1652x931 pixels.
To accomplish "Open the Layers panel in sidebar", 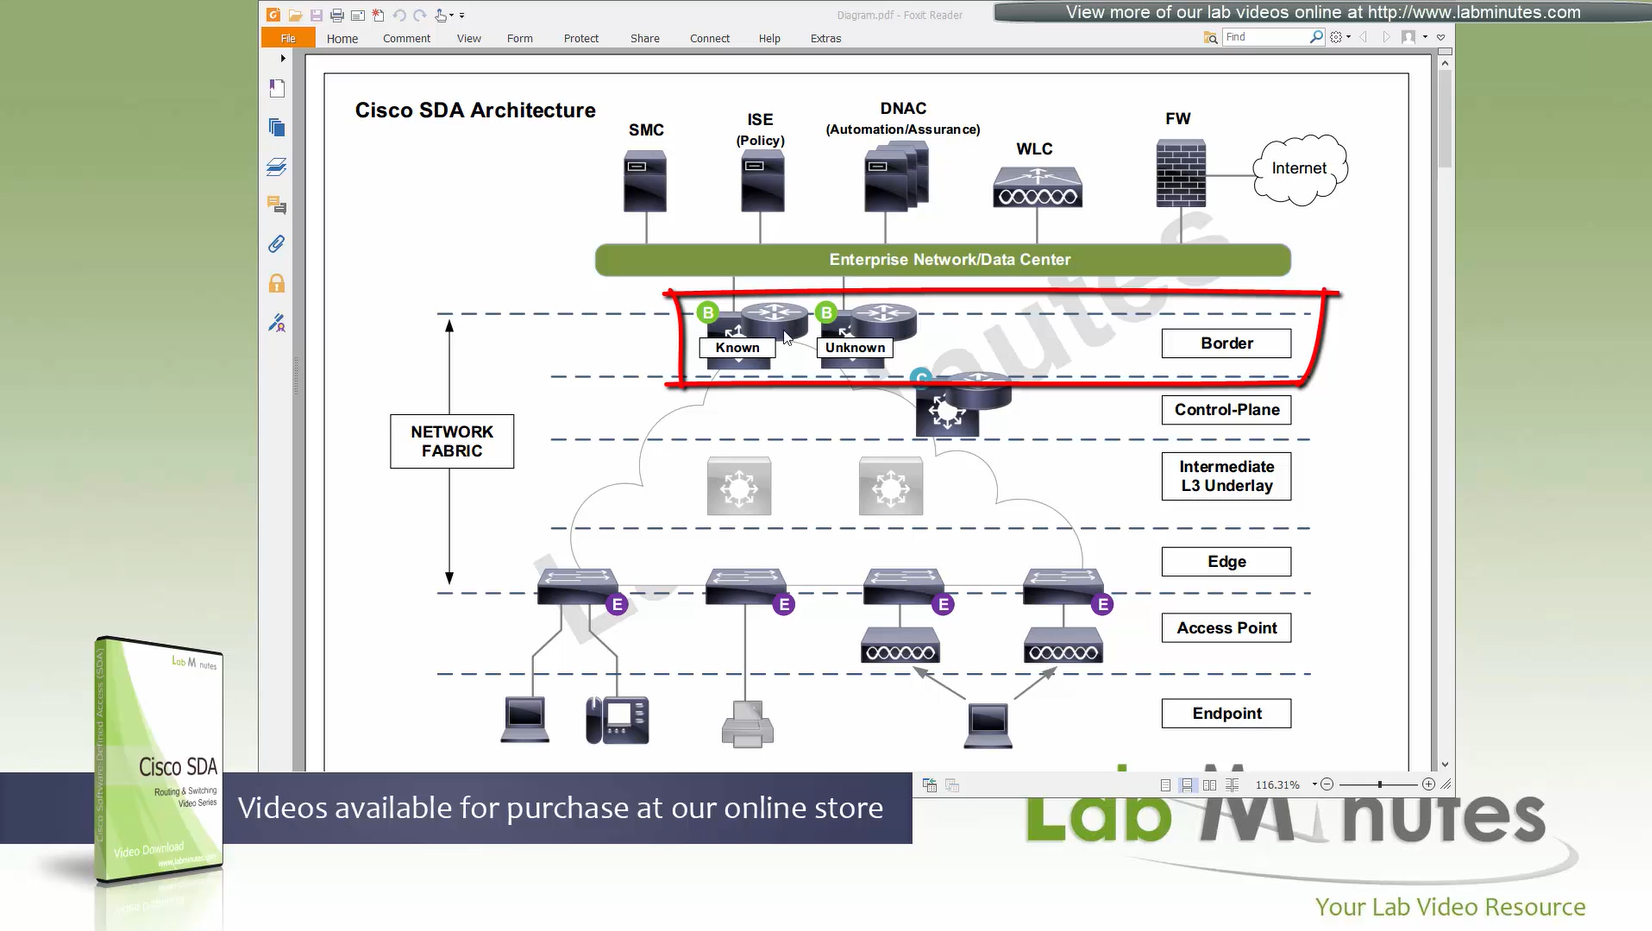I will coord(277,166).
